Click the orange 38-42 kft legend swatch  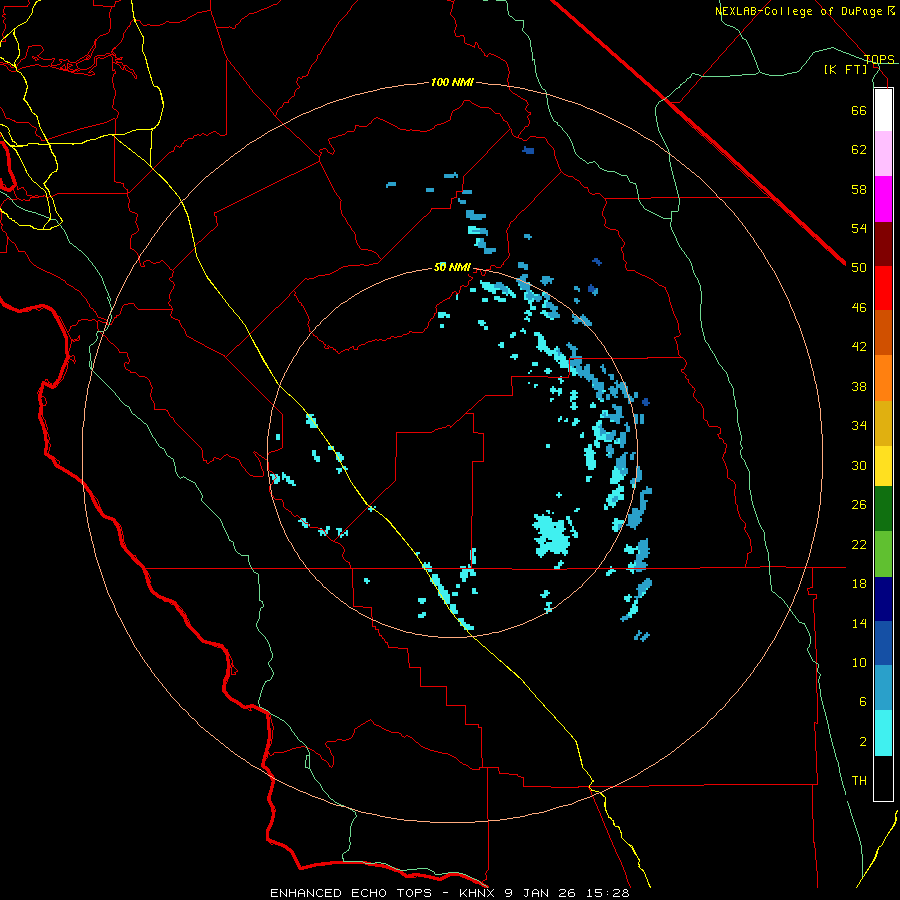883,378
